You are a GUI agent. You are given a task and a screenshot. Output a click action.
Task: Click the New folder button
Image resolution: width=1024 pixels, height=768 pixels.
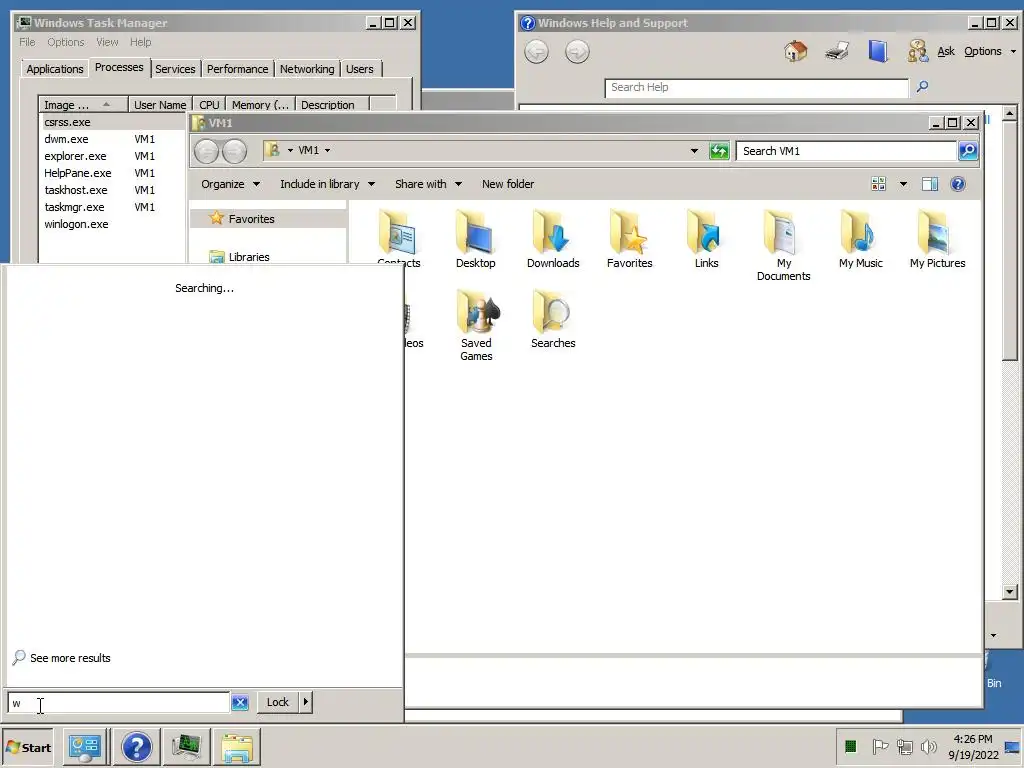click(x=508, y=184)
